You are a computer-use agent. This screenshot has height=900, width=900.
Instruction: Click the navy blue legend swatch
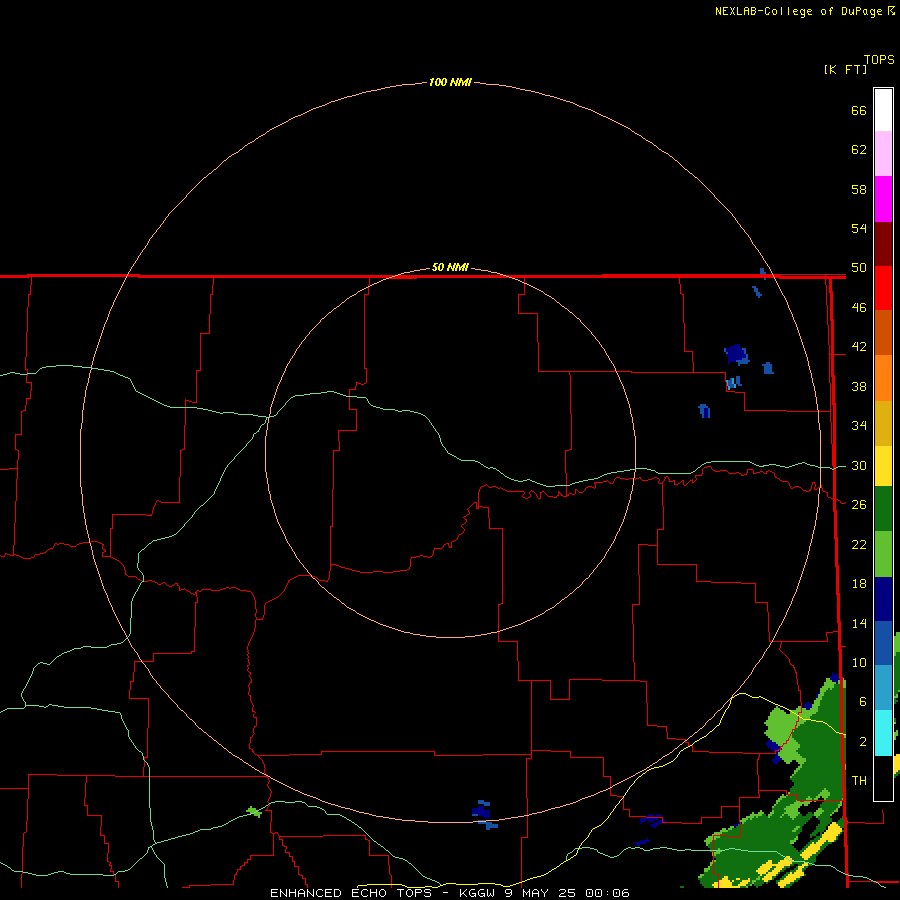tap(883, 599)
